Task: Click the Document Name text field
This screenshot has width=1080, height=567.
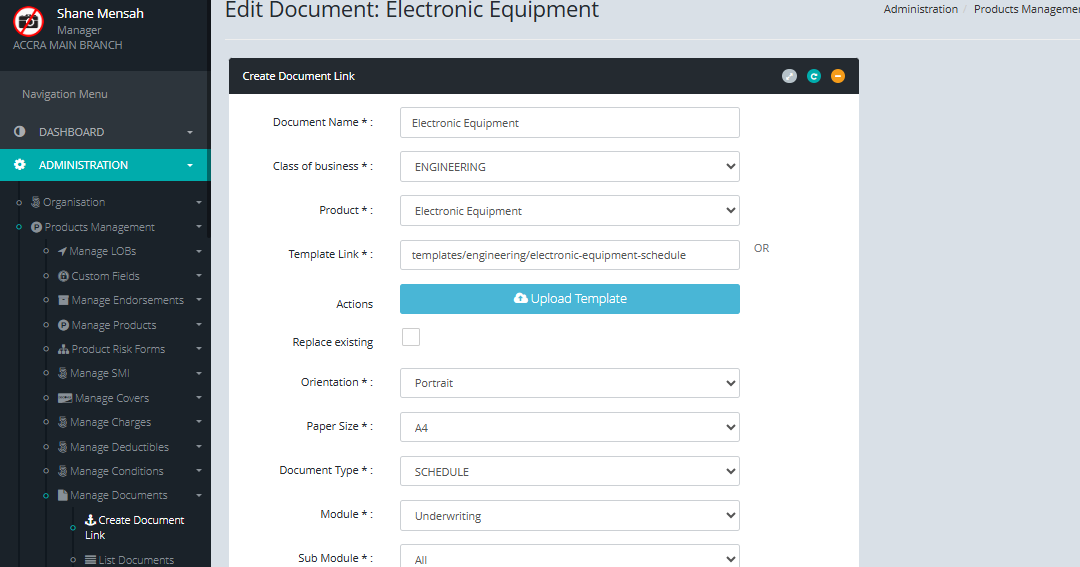Action: point(569,123)
